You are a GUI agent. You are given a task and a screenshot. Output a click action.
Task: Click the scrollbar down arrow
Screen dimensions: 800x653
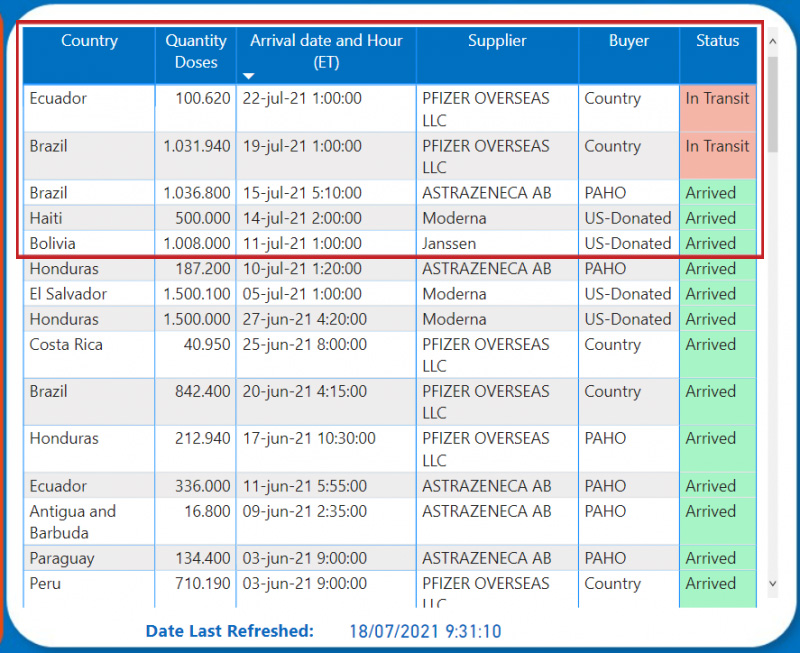coord(772,583)
